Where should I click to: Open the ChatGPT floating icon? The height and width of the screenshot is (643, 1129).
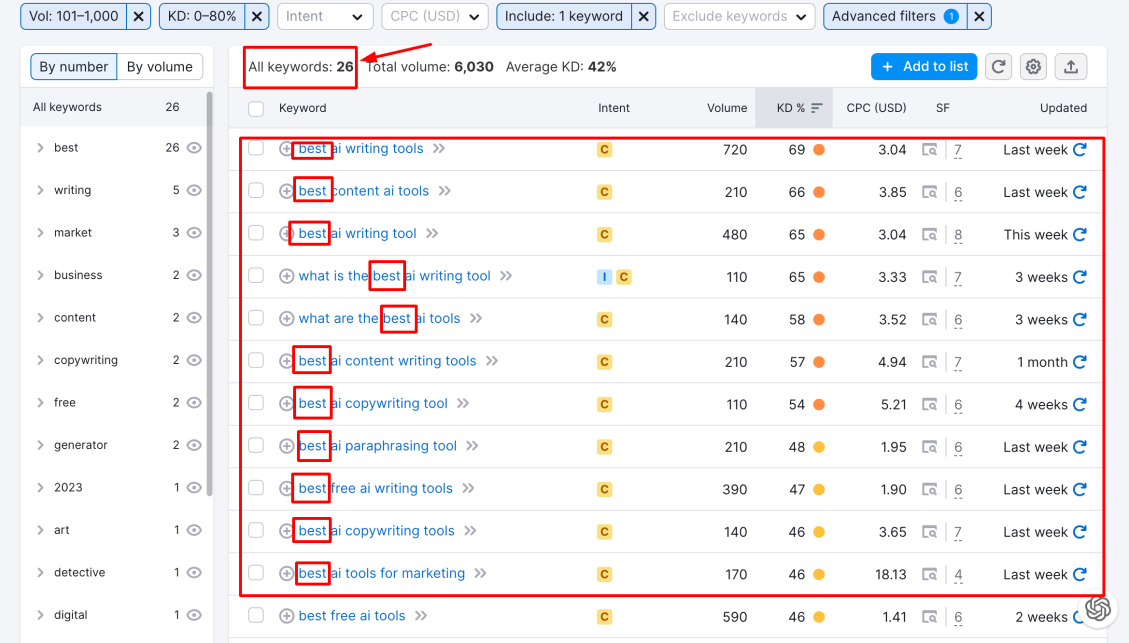tap(1097, 608)
